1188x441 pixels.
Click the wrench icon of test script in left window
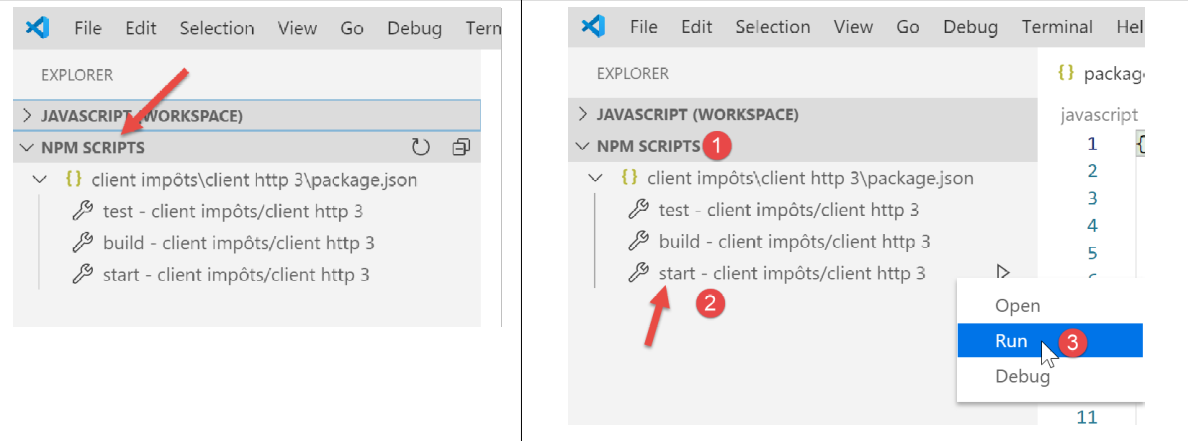(x=83, y=211)
